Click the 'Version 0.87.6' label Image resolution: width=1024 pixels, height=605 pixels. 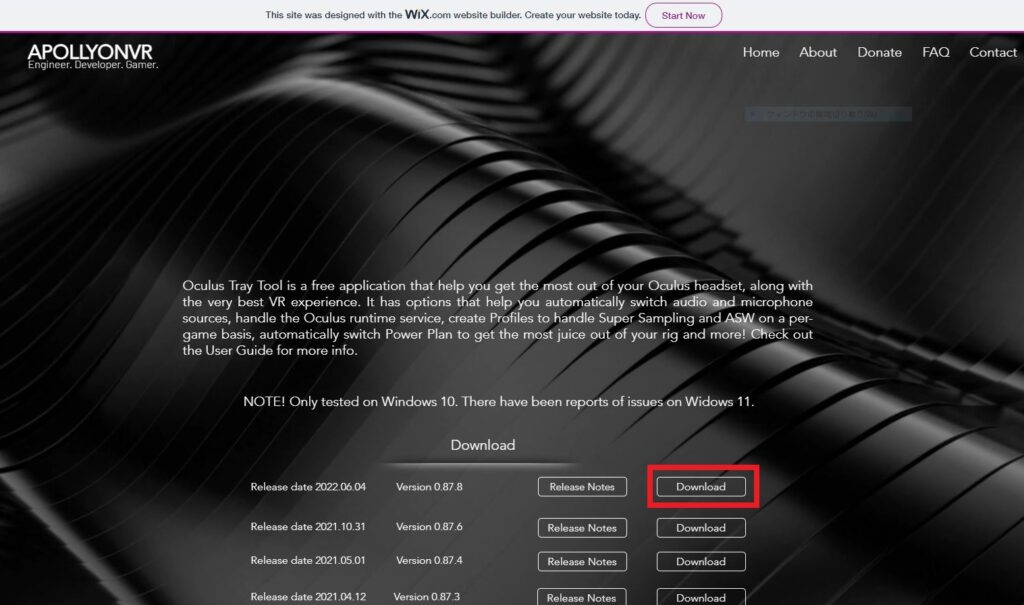click(429, 527)
